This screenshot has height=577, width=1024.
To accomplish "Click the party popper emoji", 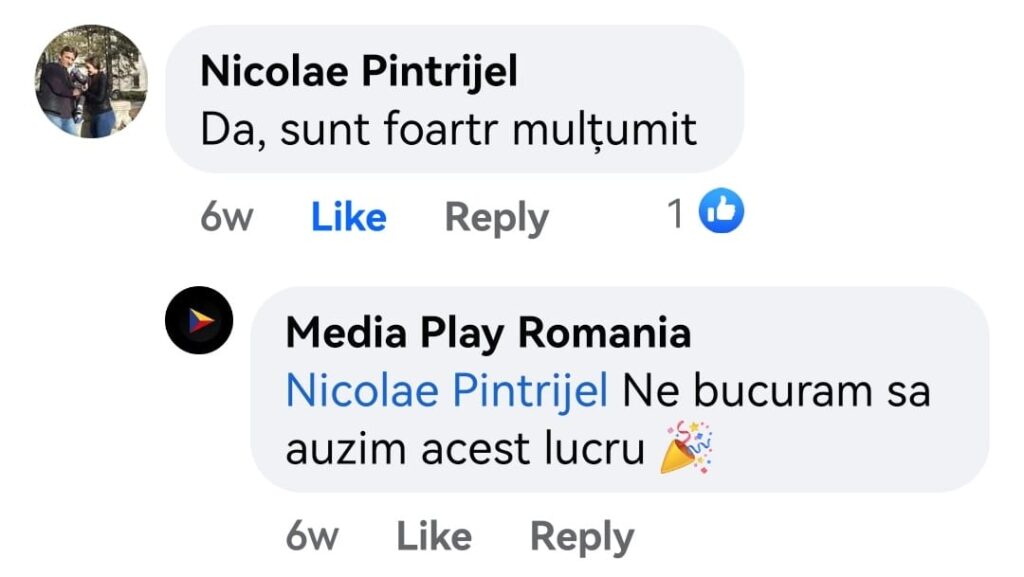I will tap(685, 447).
